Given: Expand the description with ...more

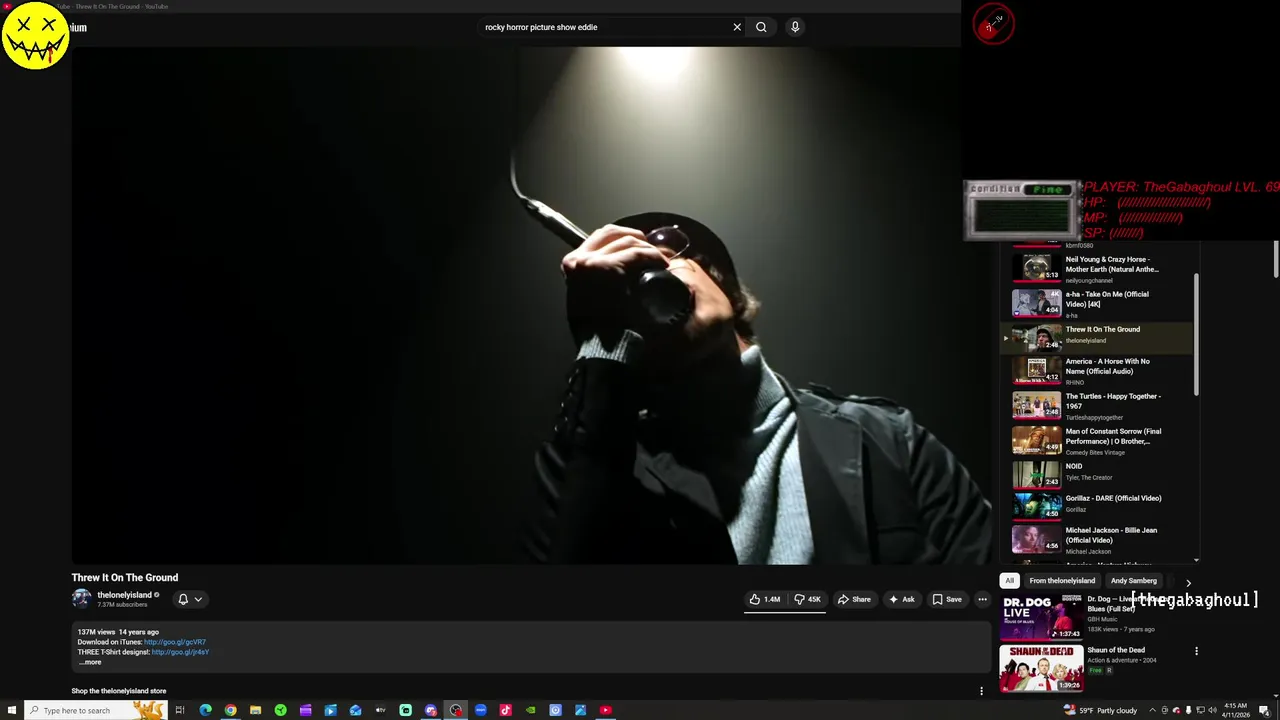Looking at the screenshot, I should (x=90, y=662).
